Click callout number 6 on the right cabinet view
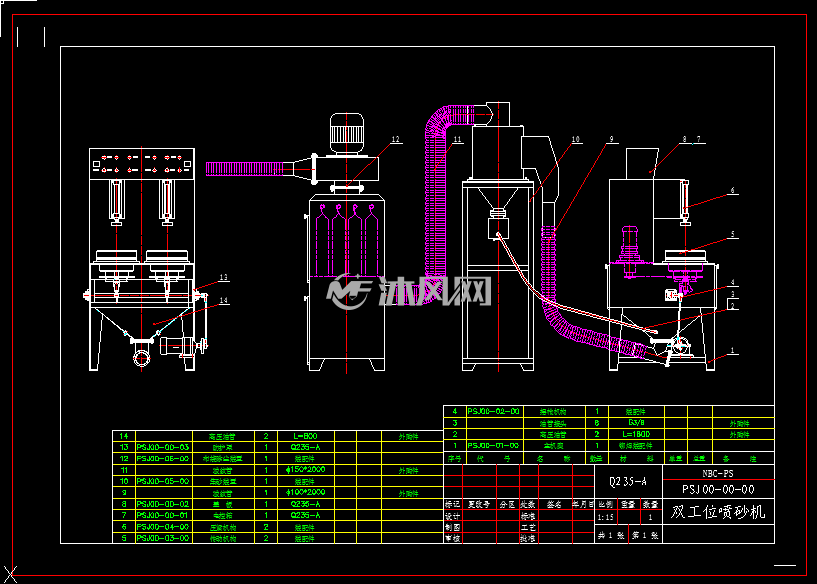 click(x=733, y=191)
